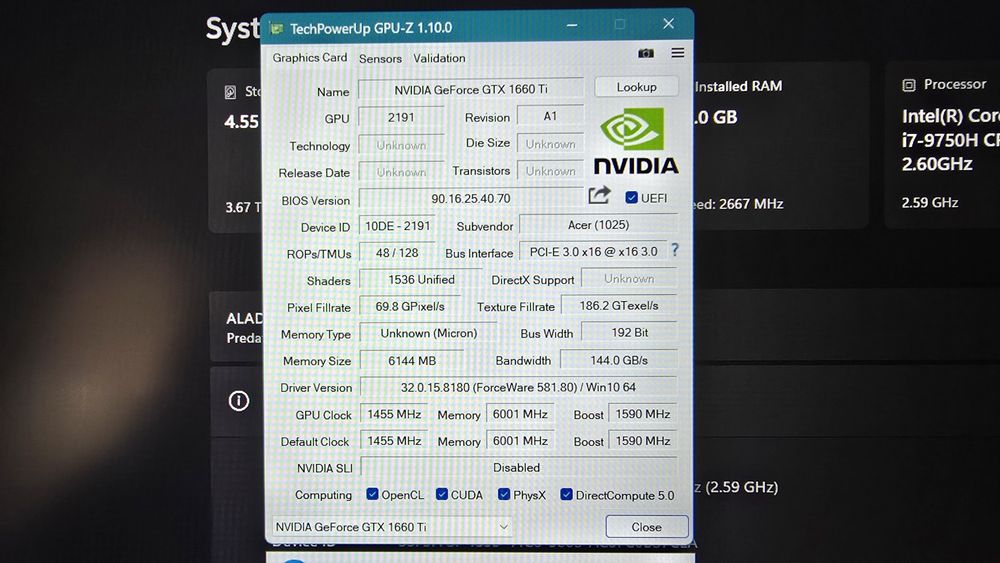The image size is (1000, 563).
Task: Click the DirectX Support field showing Unknown
Action: coord(629,279)
